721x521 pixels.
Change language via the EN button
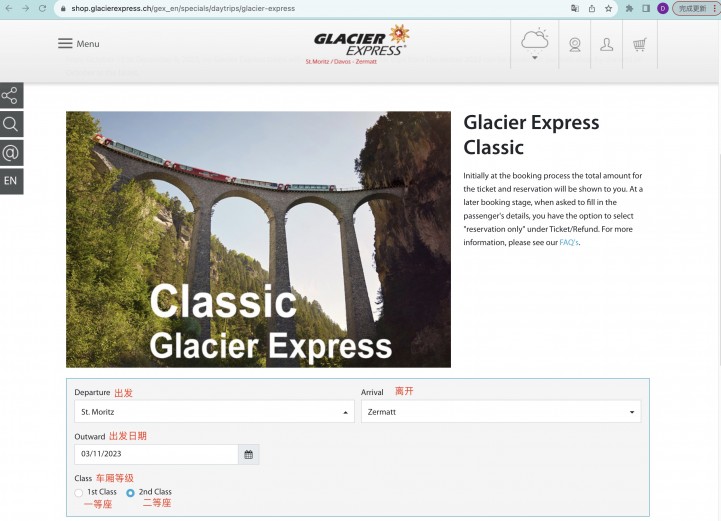click(10, 181)
